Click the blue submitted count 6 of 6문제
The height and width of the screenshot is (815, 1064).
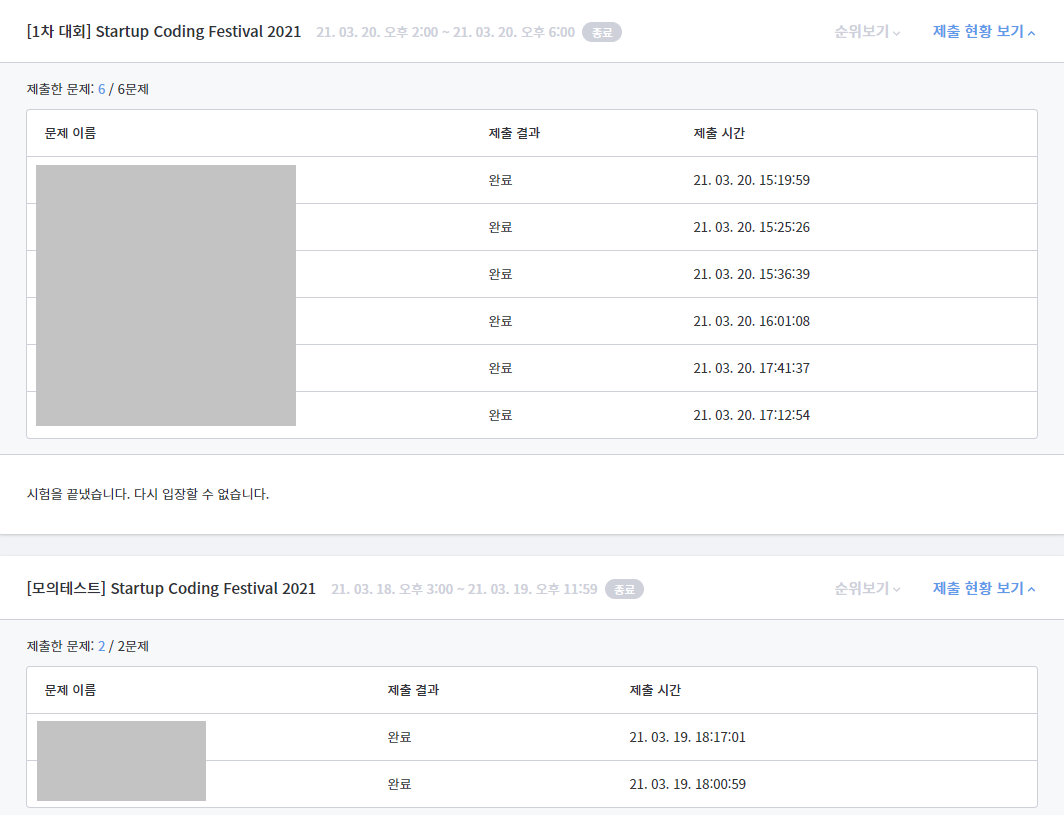101,89
